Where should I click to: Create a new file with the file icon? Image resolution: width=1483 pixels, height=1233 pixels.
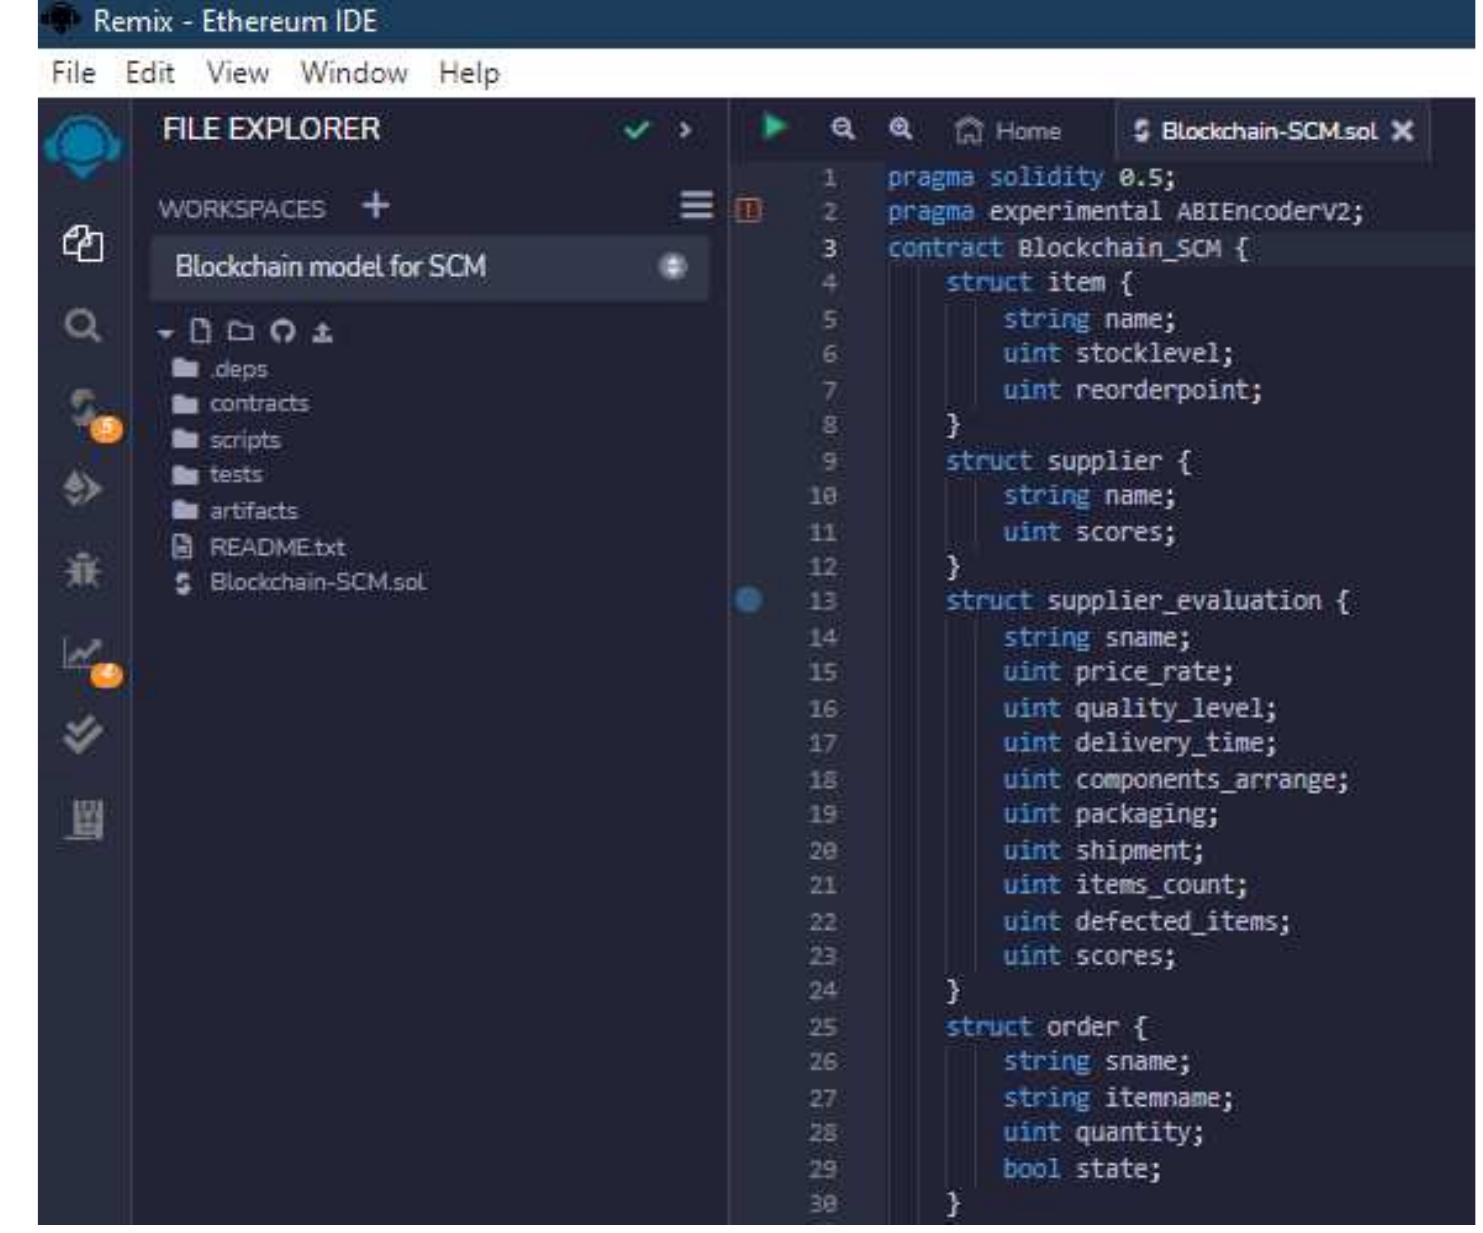tap(201, 331)
